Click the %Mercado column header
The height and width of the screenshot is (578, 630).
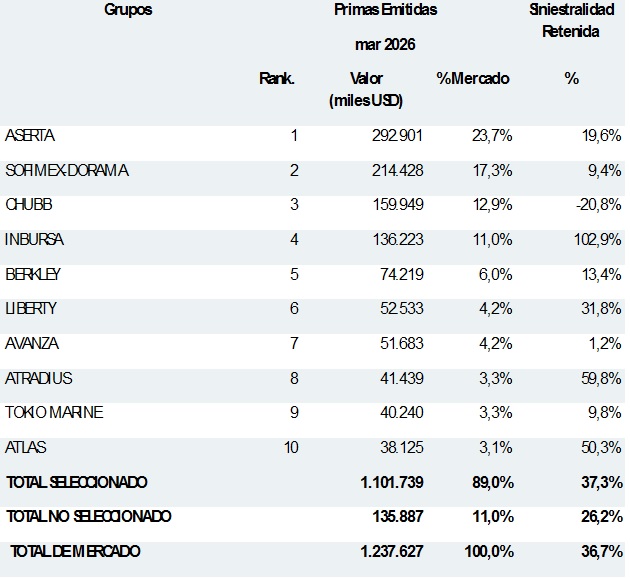pos(473,78)
